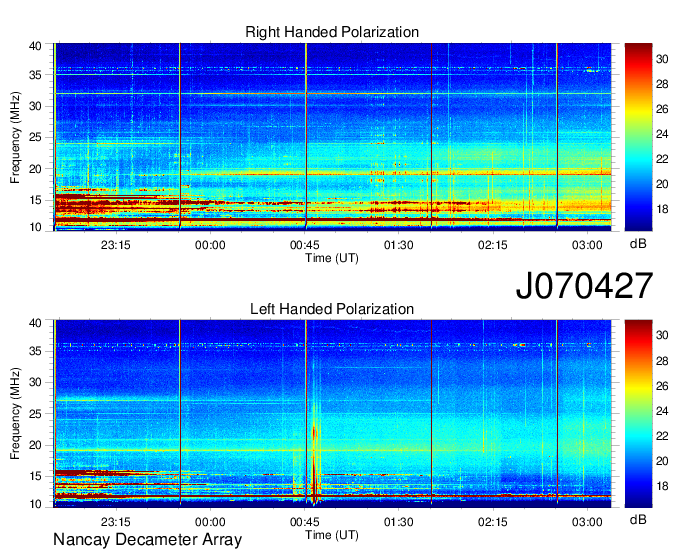Click the '20' frequency tick on bottom plot
Viewport: 680px width, 552px height.
pyautogui.click(x=35, y=445)
